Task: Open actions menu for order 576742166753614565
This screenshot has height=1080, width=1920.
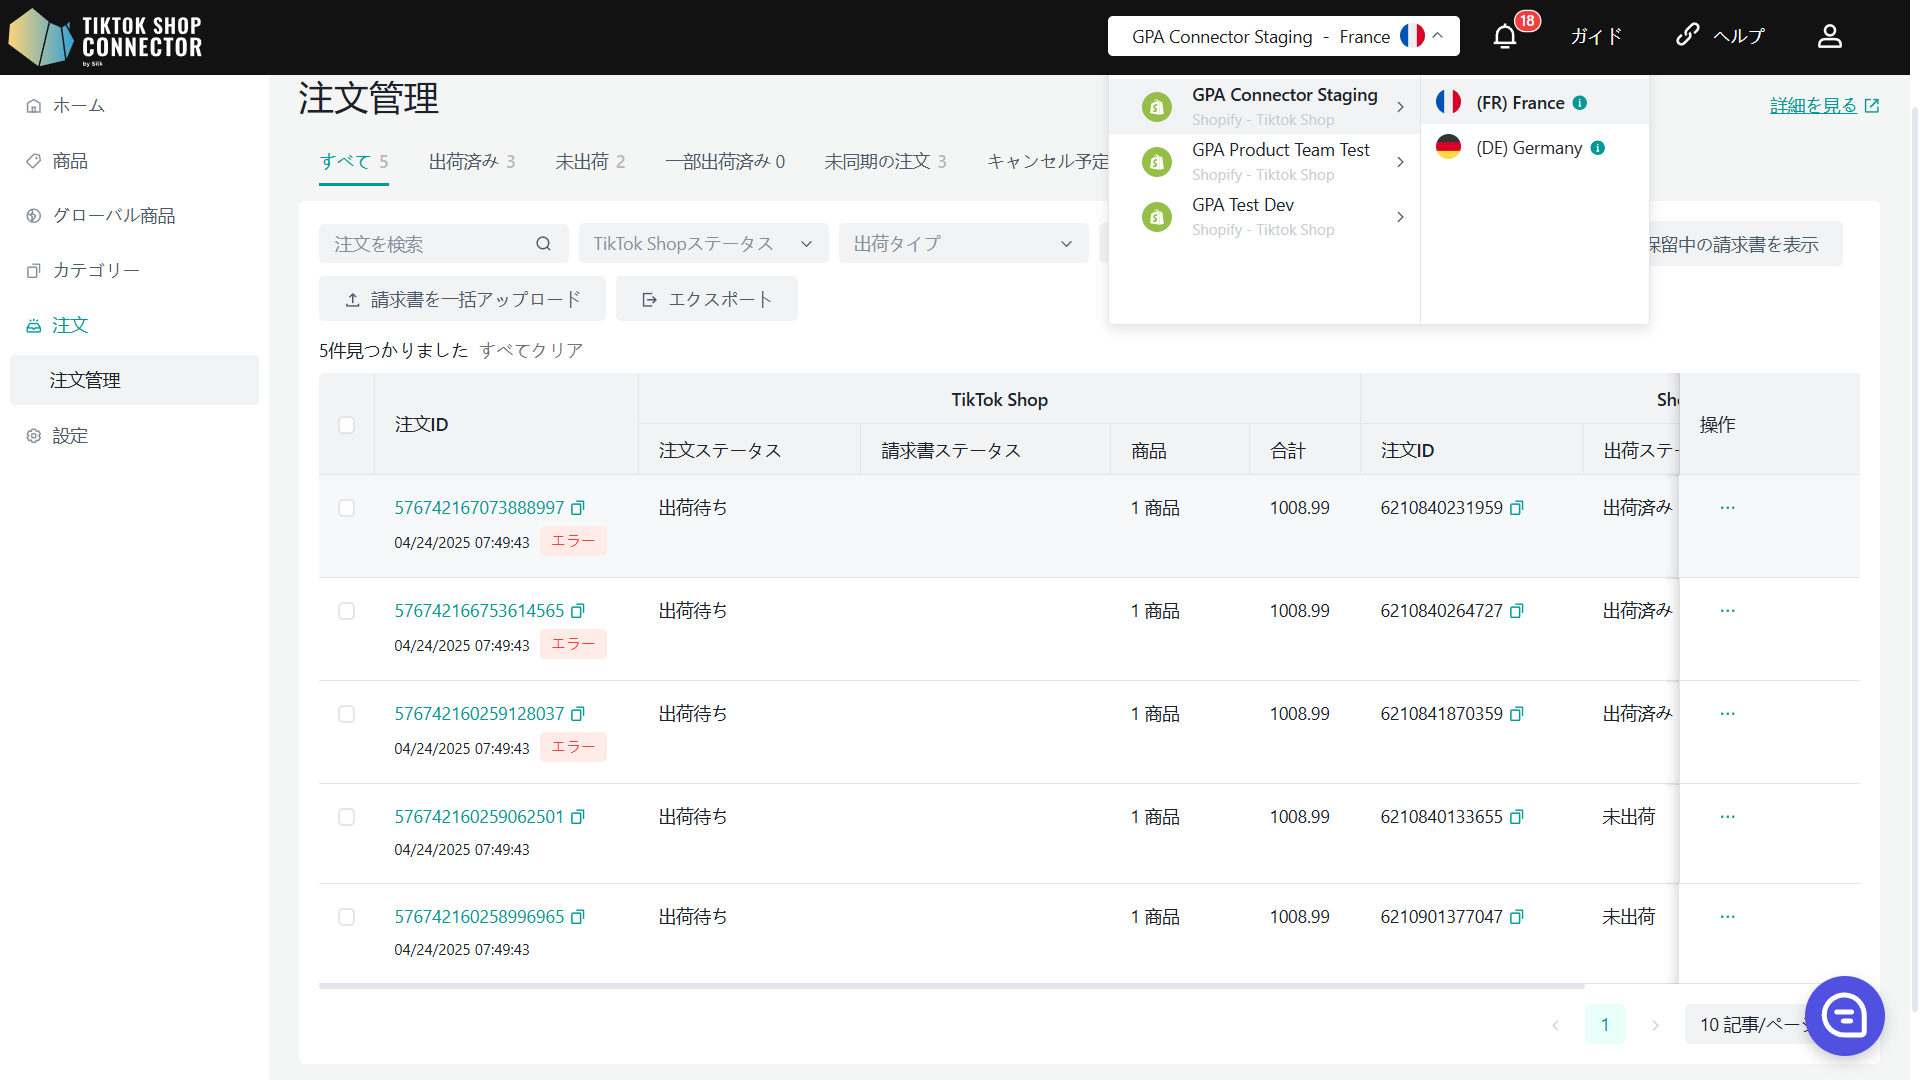Action: 1727,611
